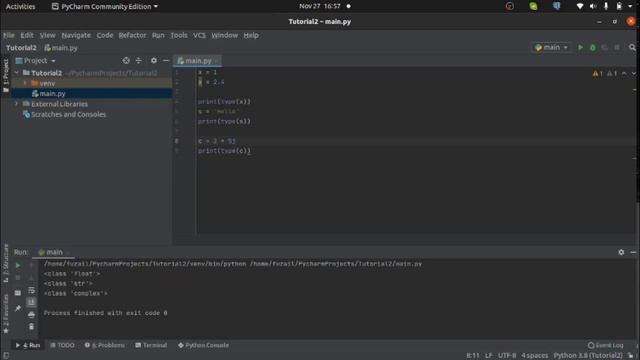Collapse the Tutorial2 project folder
Image resolution: width=640 pixels, height=360 pixels.
click(17, 73)
